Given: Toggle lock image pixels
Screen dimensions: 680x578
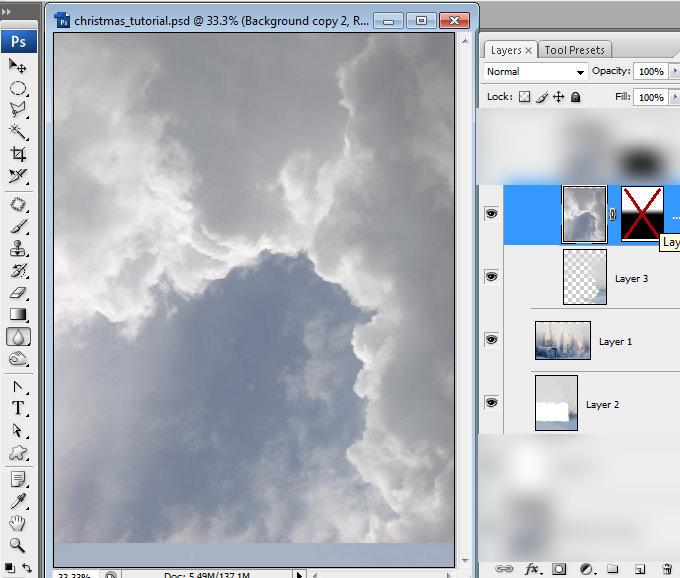Looking at the screenshot, I should pyautogui.click(x=542, y=97).
